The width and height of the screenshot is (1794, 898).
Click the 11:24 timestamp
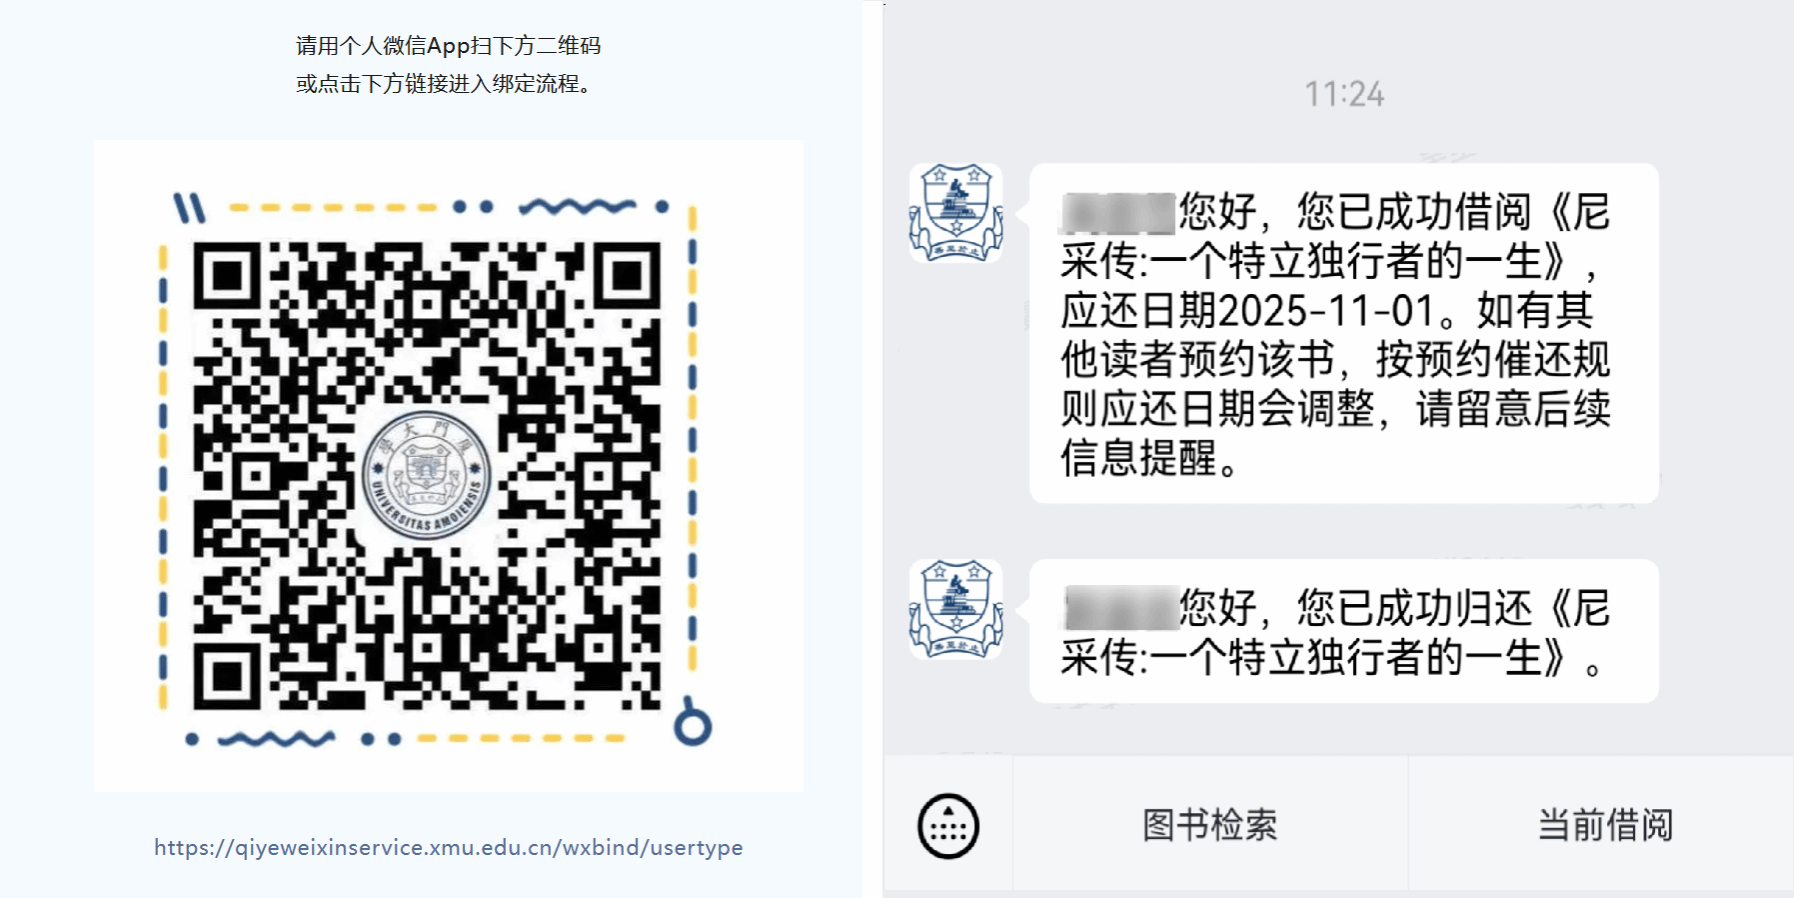[1344, 94]
